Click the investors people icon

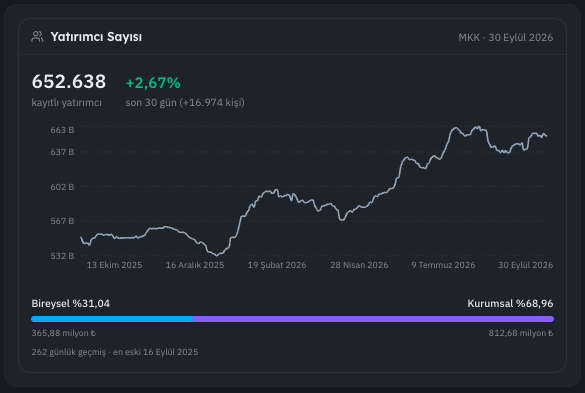[x=37, y=37]
